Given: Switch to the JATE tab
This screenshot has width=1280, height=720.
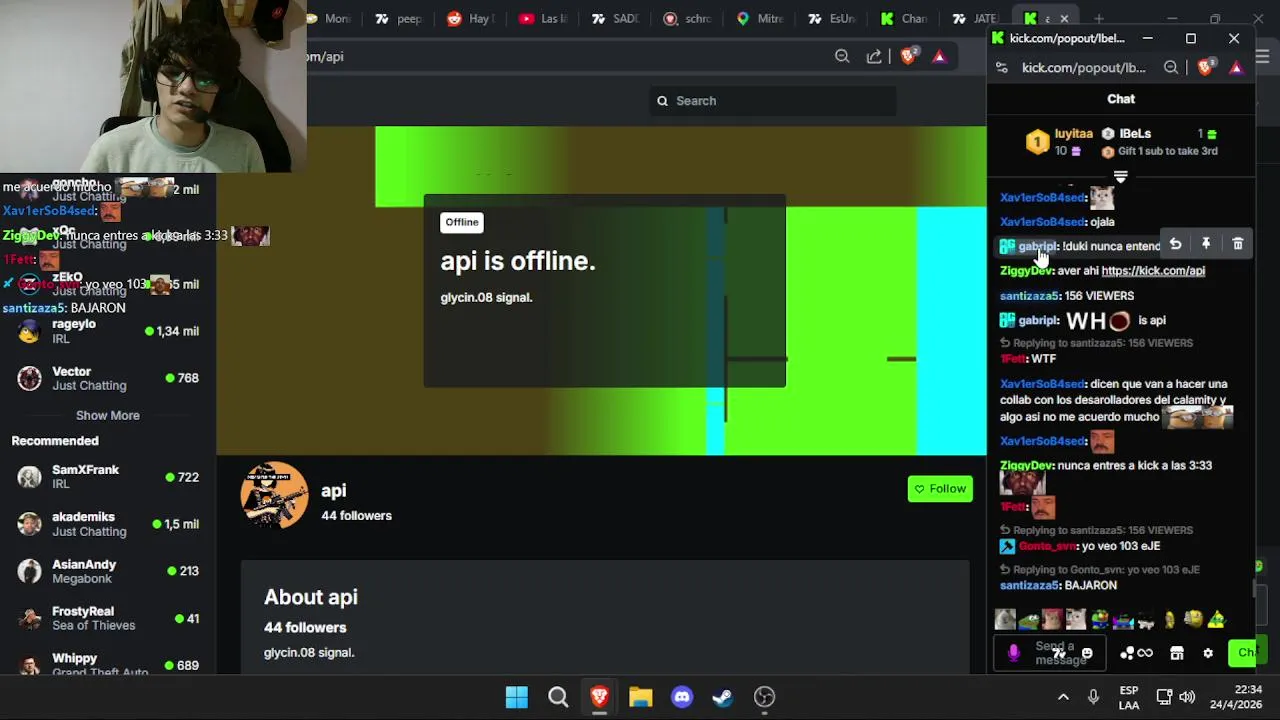Looking at the screenshot, I should coord(976,18).
